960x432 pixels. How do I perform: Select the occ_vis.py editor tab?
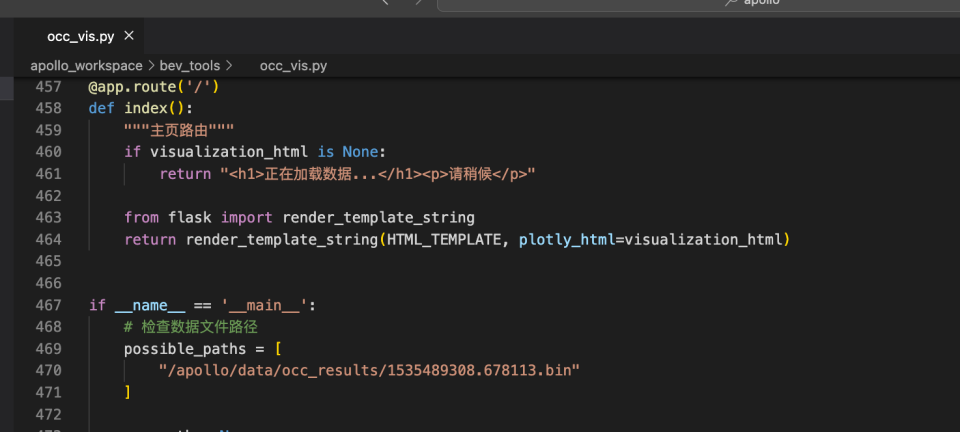tap(80, 36)
